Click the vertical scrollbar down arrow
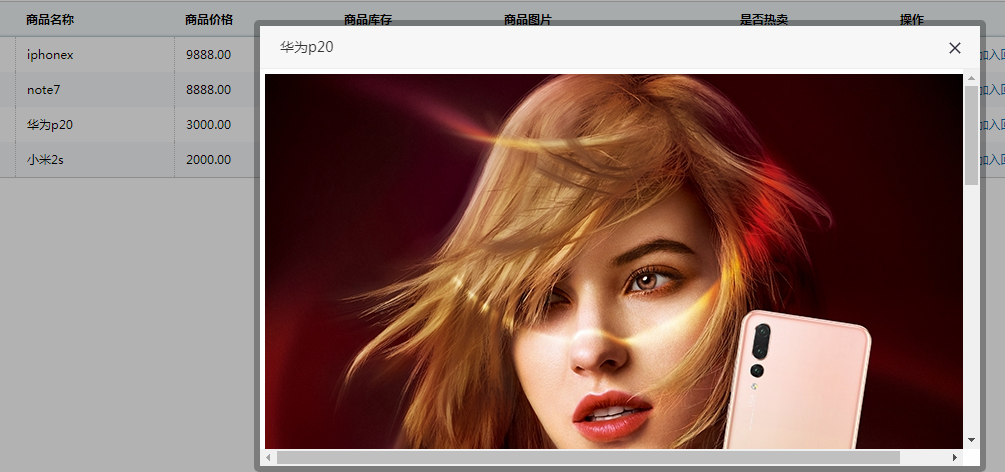Screen dimensions: 1005x472 [971, 440]
